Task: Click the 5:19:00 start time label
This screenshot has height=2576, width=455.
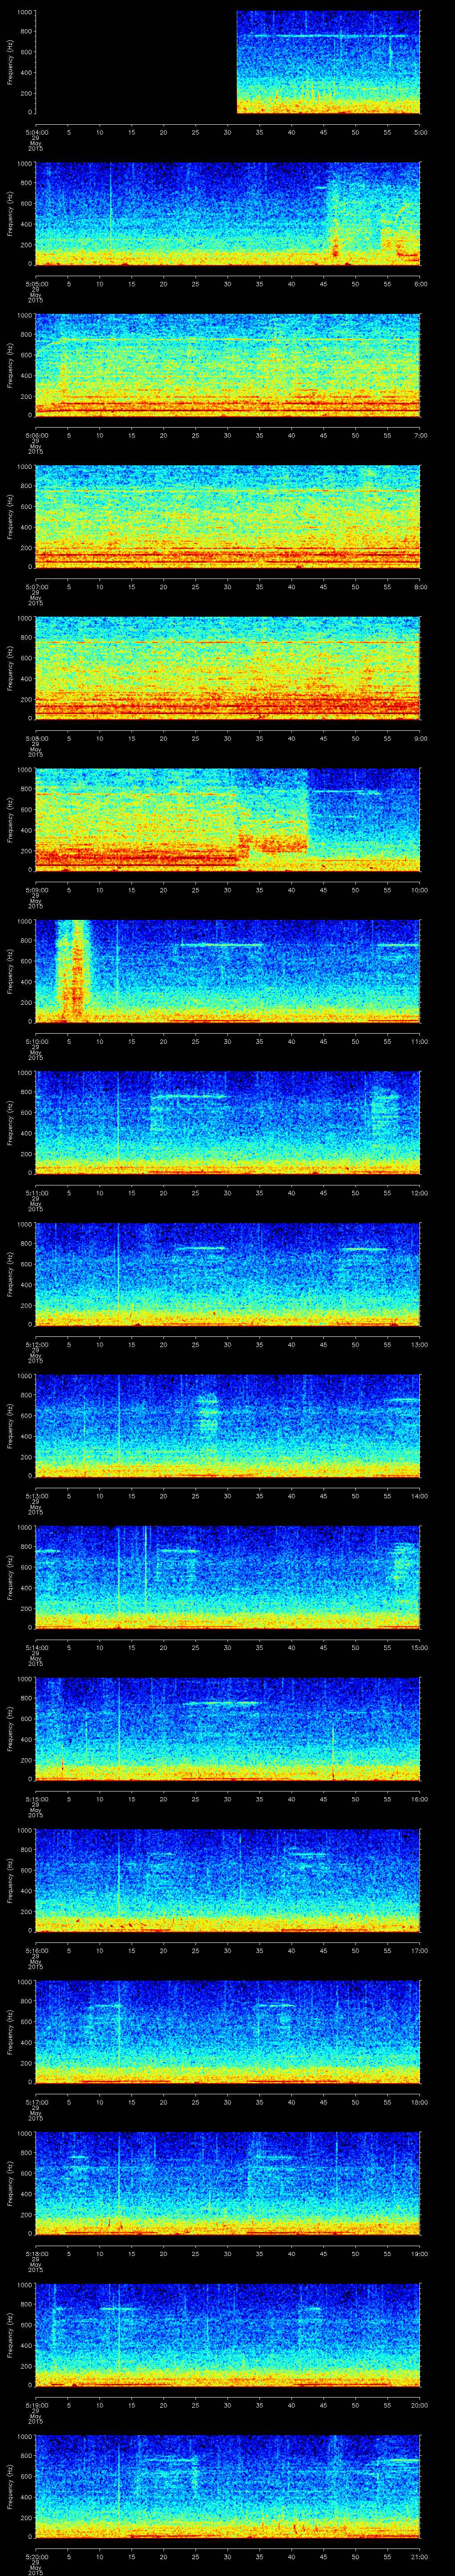Action: point(36,2404)
